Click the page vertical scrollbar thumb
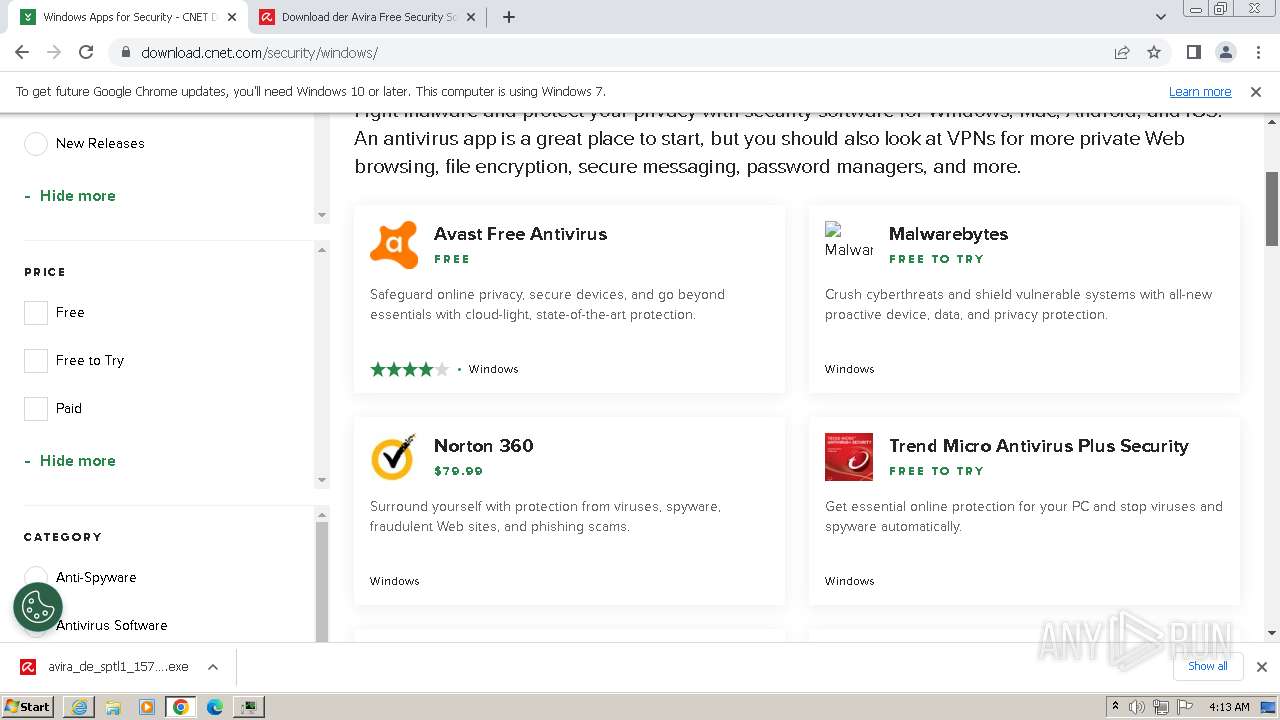The width and height of the screenshot is (1280, 720). [x=1272, y=208]
